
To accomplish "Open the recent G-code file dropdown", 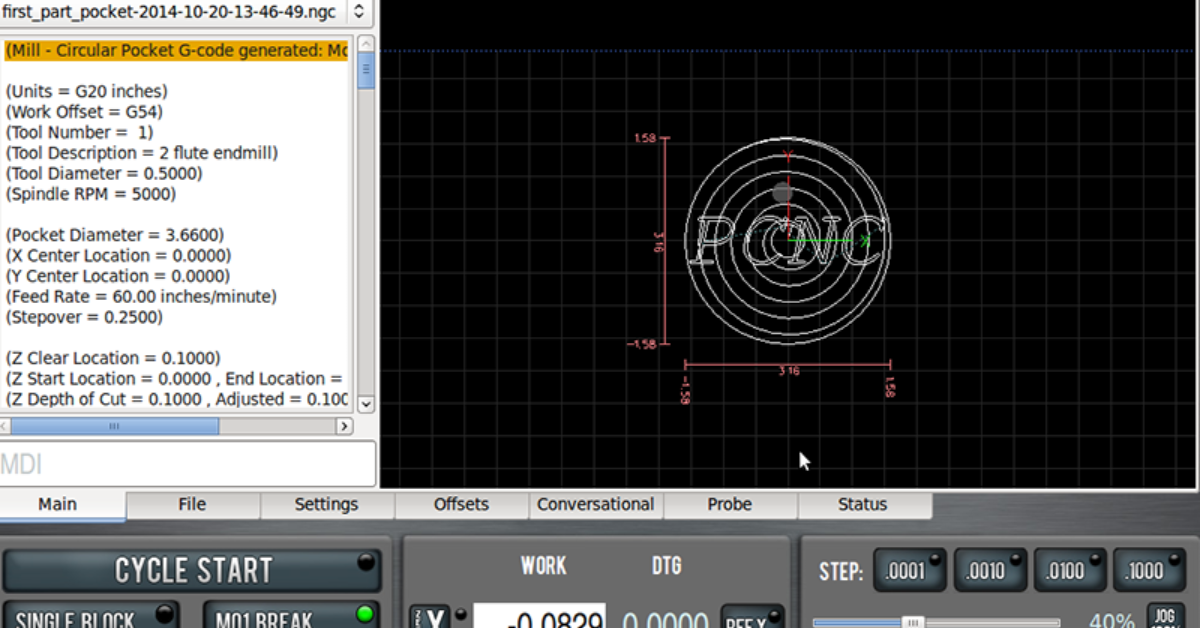I will (359, 13).
